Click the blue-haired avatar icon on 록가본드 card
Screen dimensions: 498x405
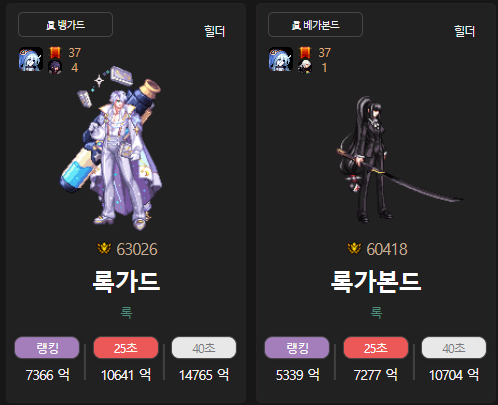pos(281,59)
